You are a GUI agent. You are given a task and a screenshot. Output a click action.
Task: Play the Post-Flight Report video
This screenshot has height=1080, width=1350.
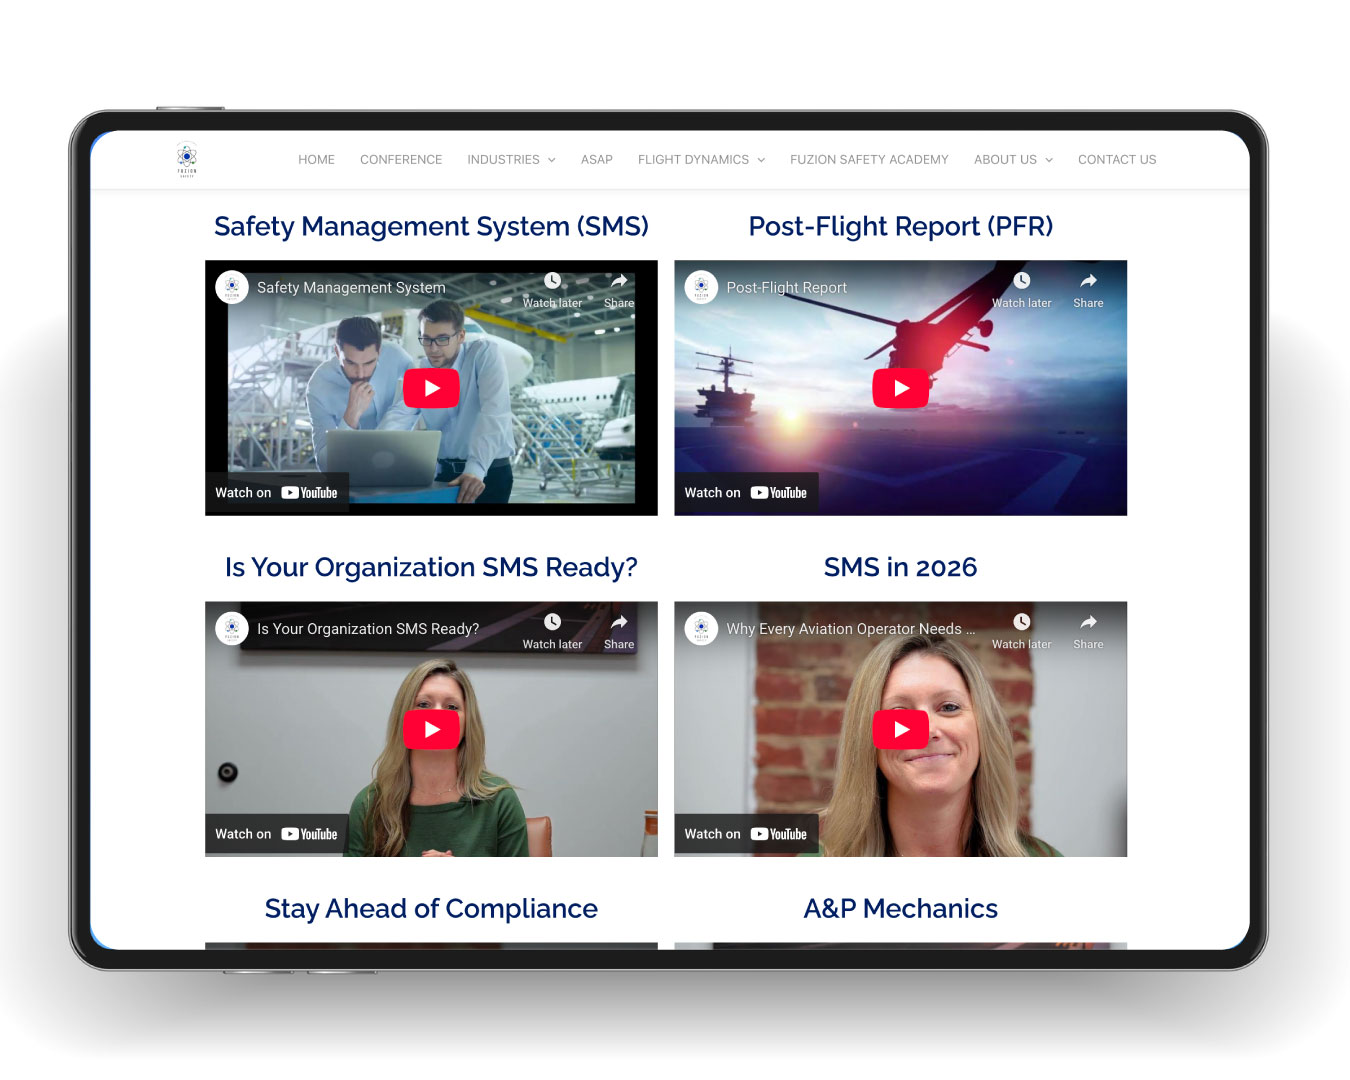pyautogui.click(x=900, y=388)
